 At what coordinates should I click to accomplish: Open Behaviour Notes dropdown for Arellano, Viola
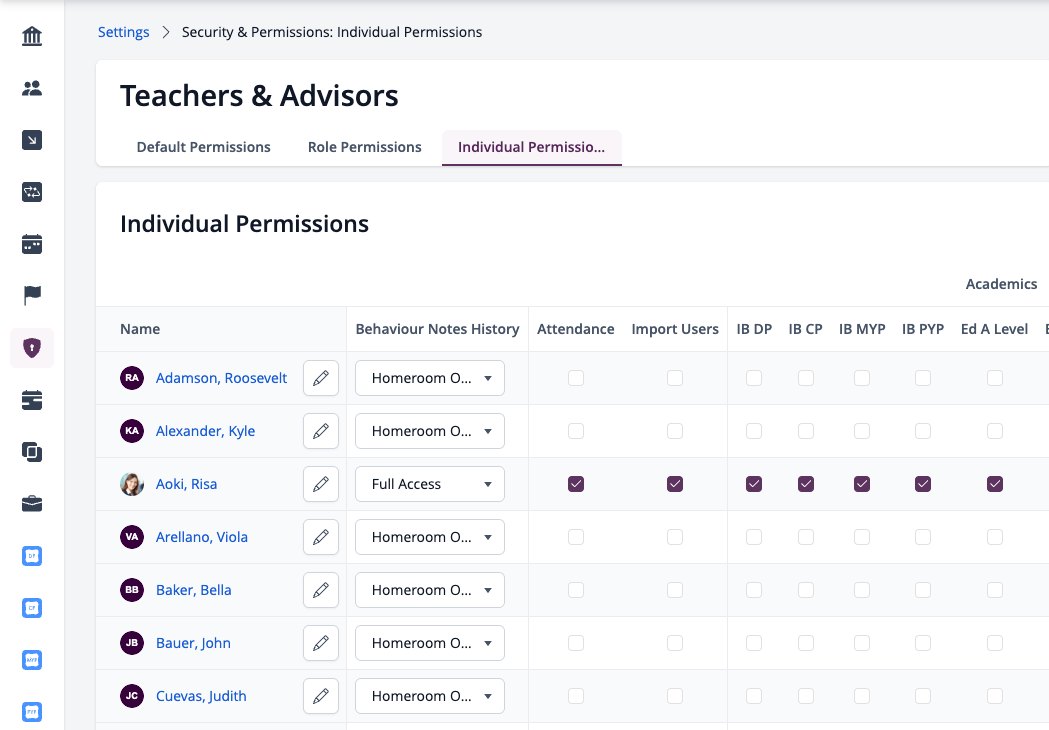[x=430, y=537]
